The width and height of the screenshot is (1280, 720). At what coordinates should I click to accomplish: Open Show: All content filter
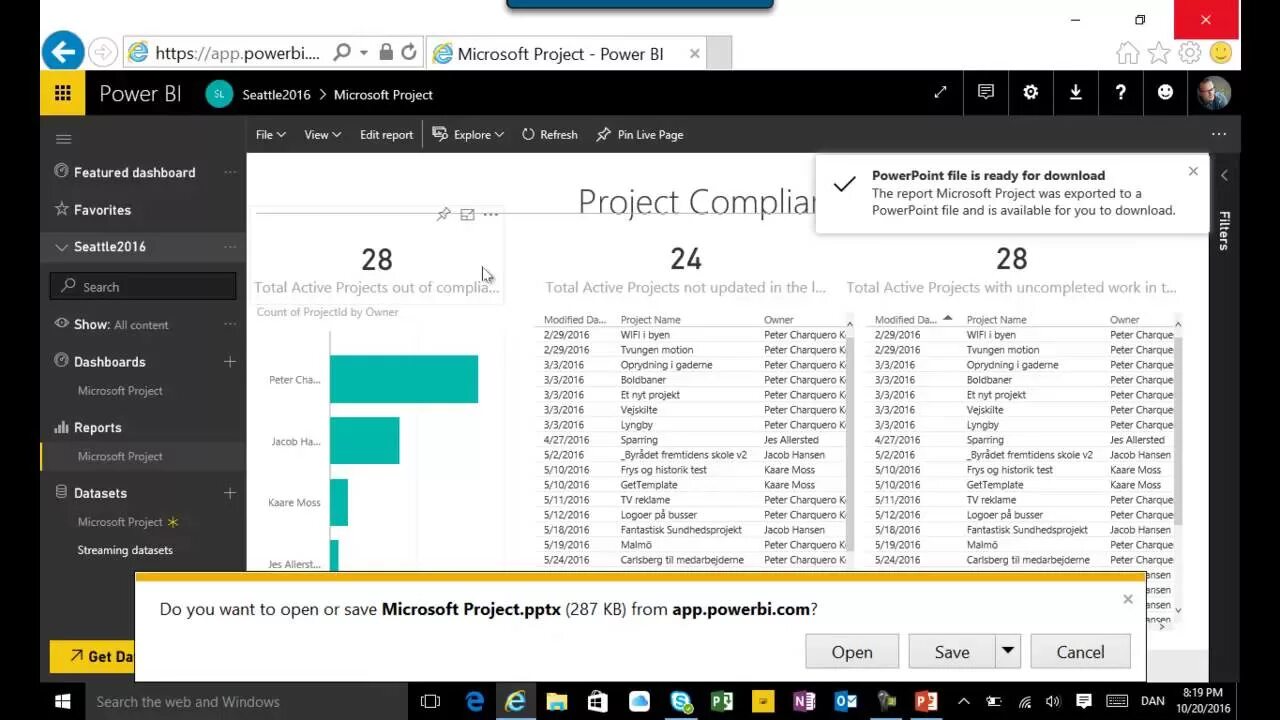click(121, 324)
